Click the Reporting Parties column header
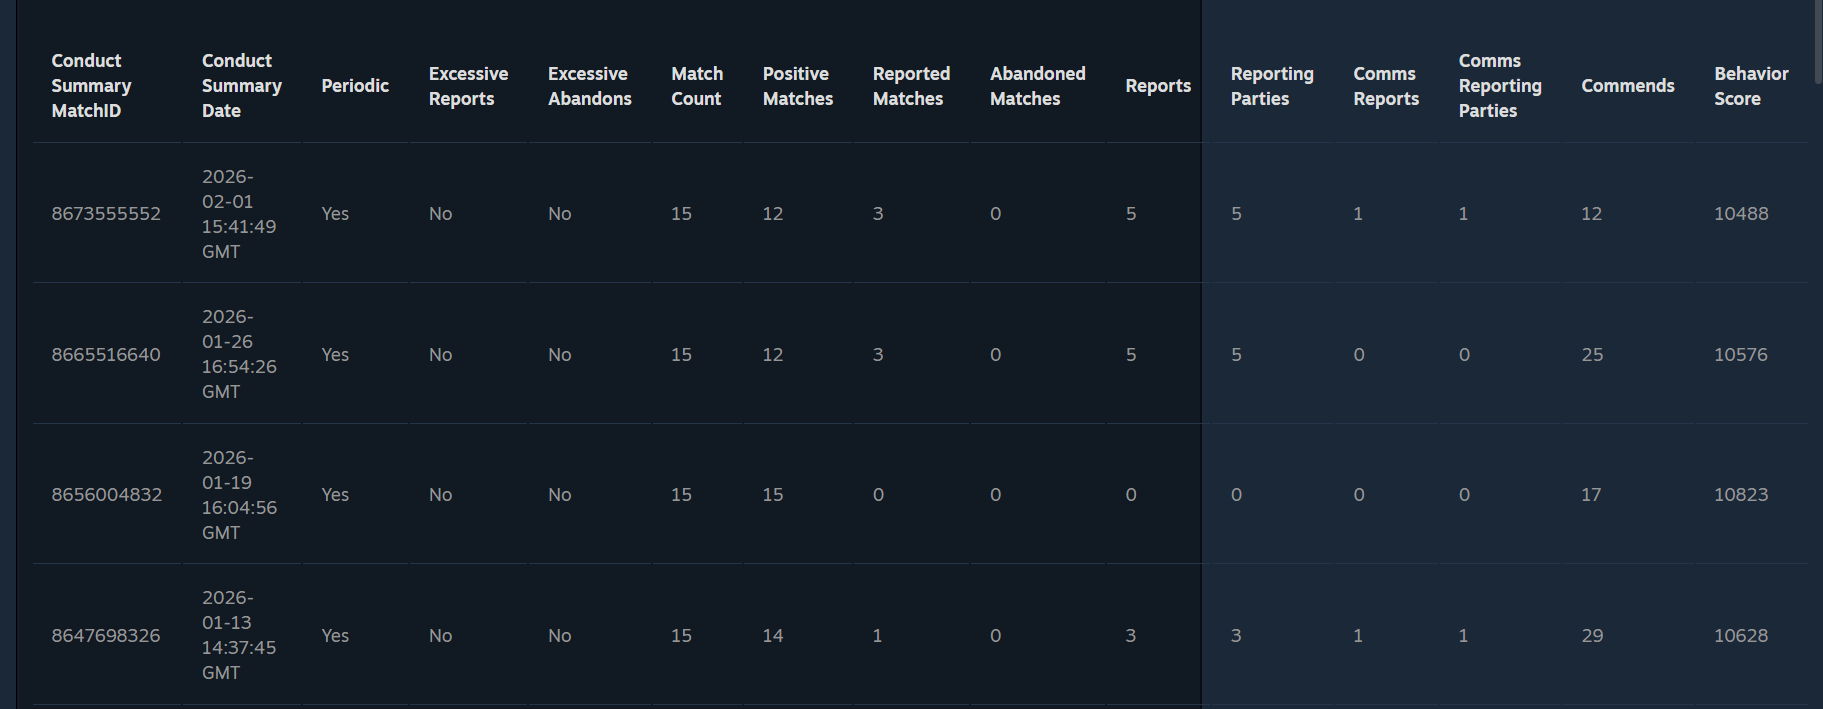 tap(1271, 86)
